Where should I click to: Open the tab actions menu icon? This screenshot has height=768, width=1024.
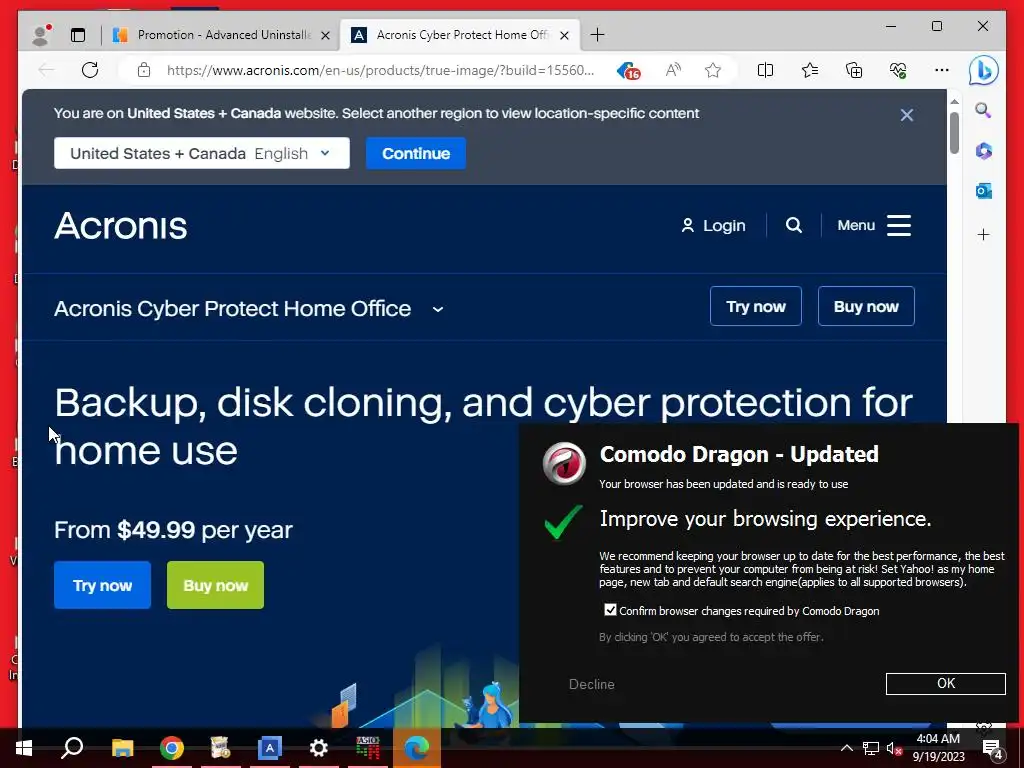point(78,35)
